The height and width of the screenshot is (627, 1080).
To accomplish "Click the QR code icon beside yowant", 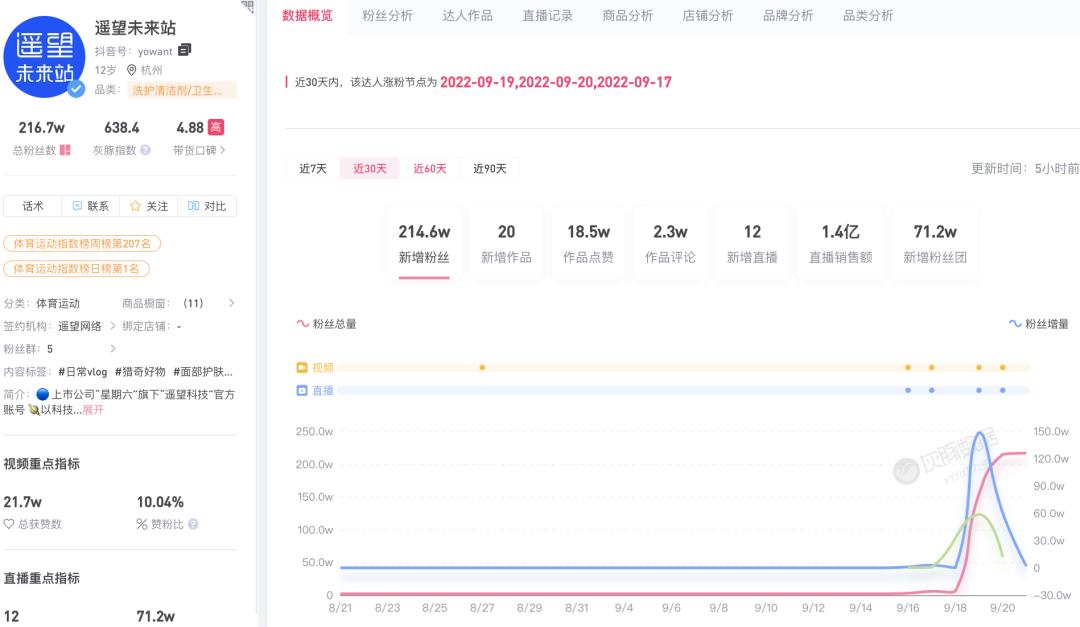I will pos(184,50).
